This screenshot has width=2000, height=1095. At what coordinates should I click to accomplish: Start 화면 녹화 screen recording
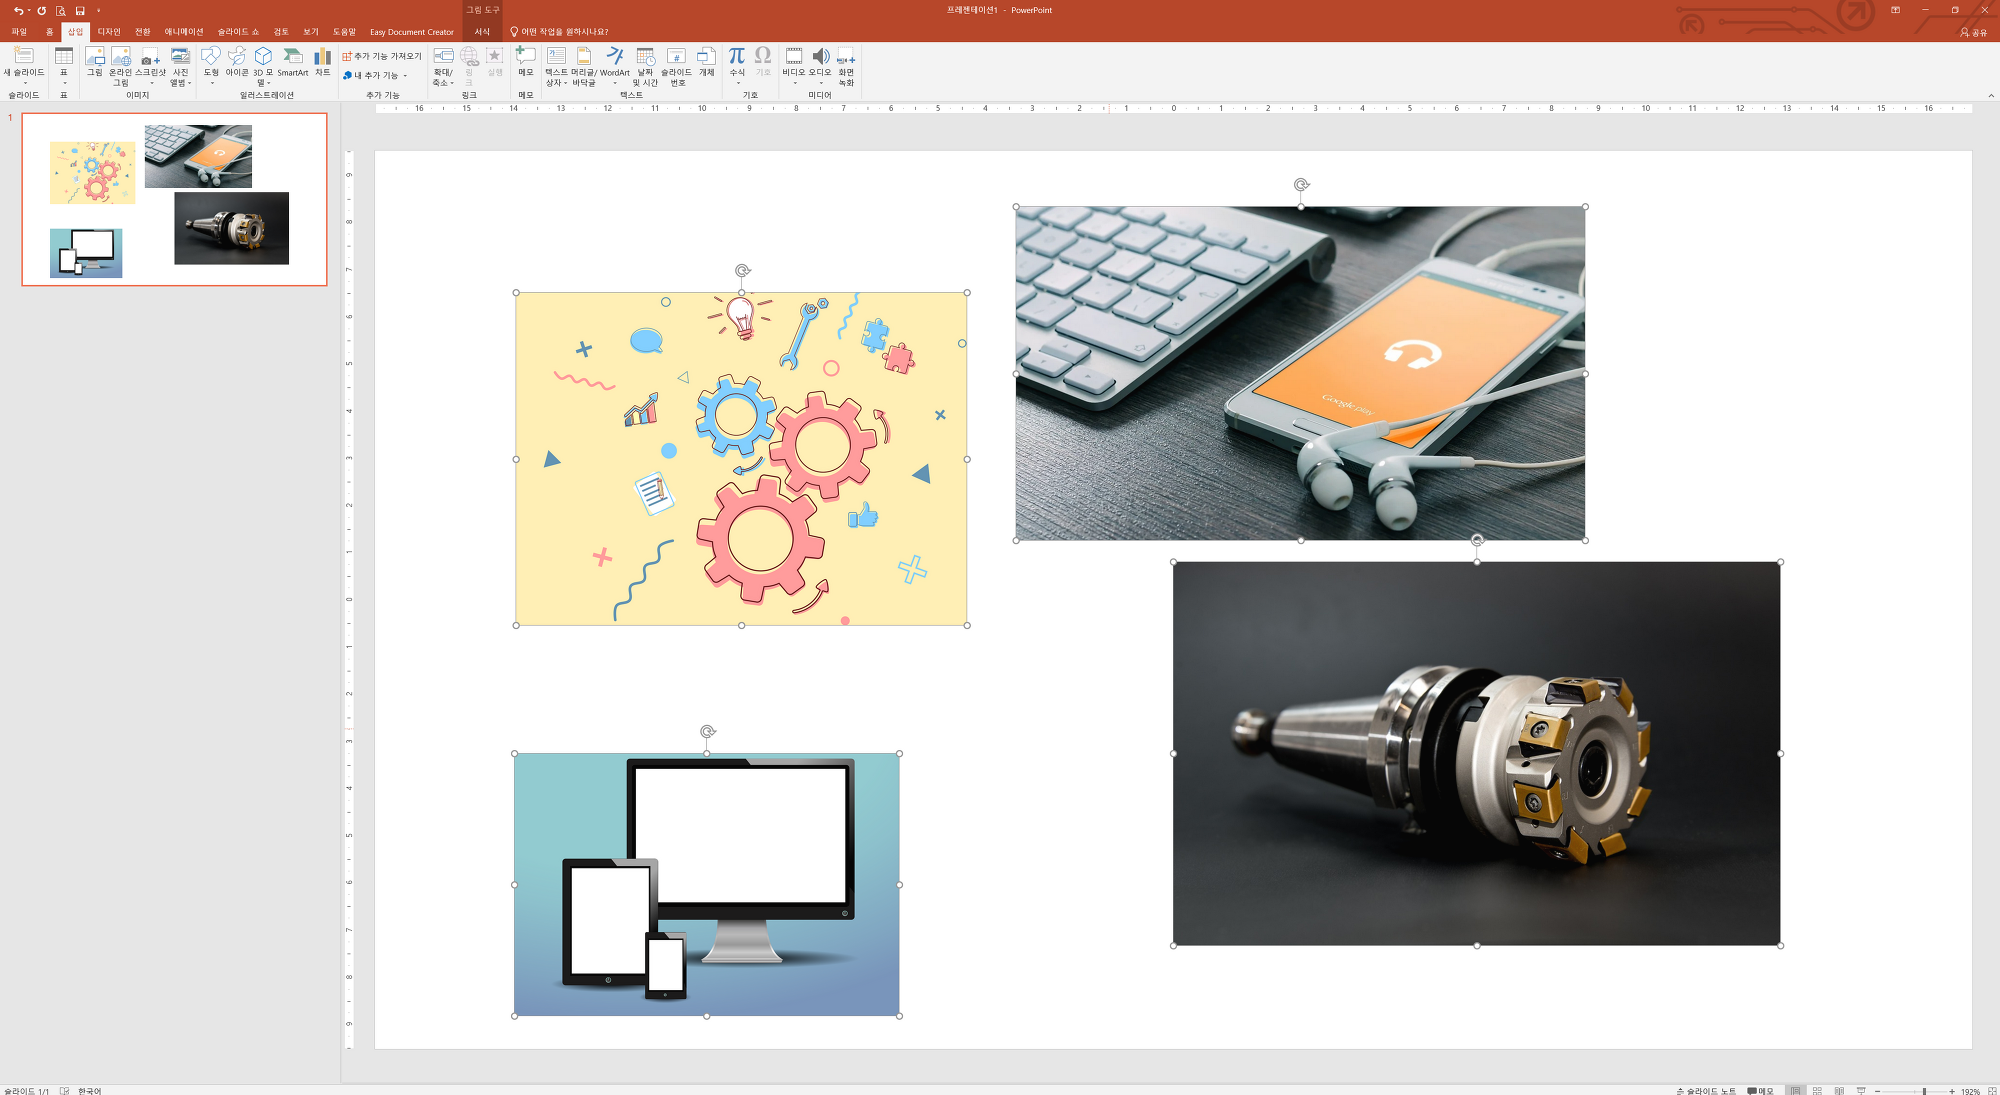[x=846, y=62]
